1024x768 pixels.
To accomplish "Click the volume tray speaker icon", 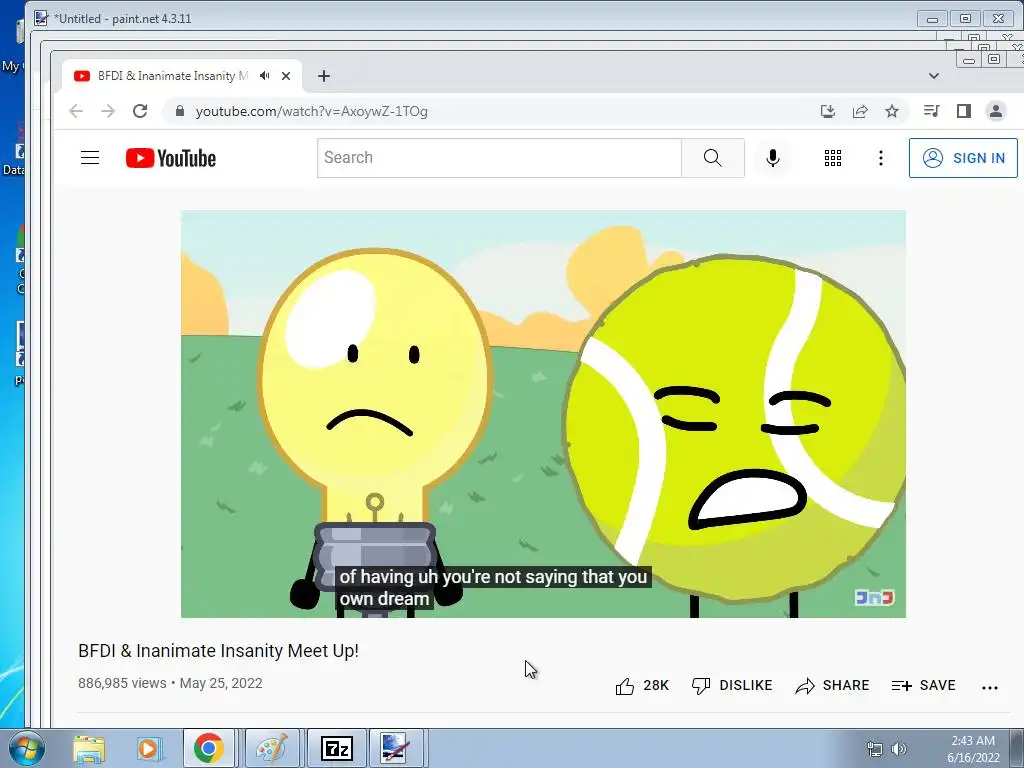I will pyautogui.click(x=899, y=749).
